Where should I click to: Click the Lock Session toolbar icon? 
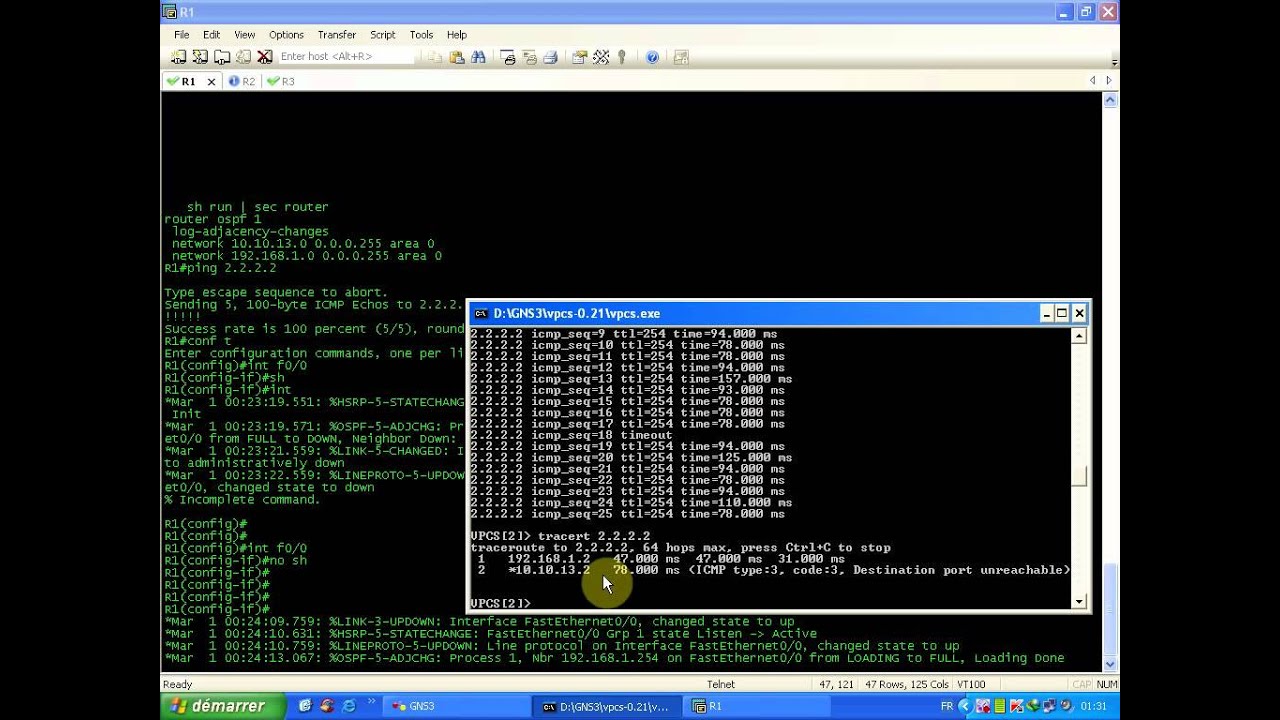(x=681, y=57)
